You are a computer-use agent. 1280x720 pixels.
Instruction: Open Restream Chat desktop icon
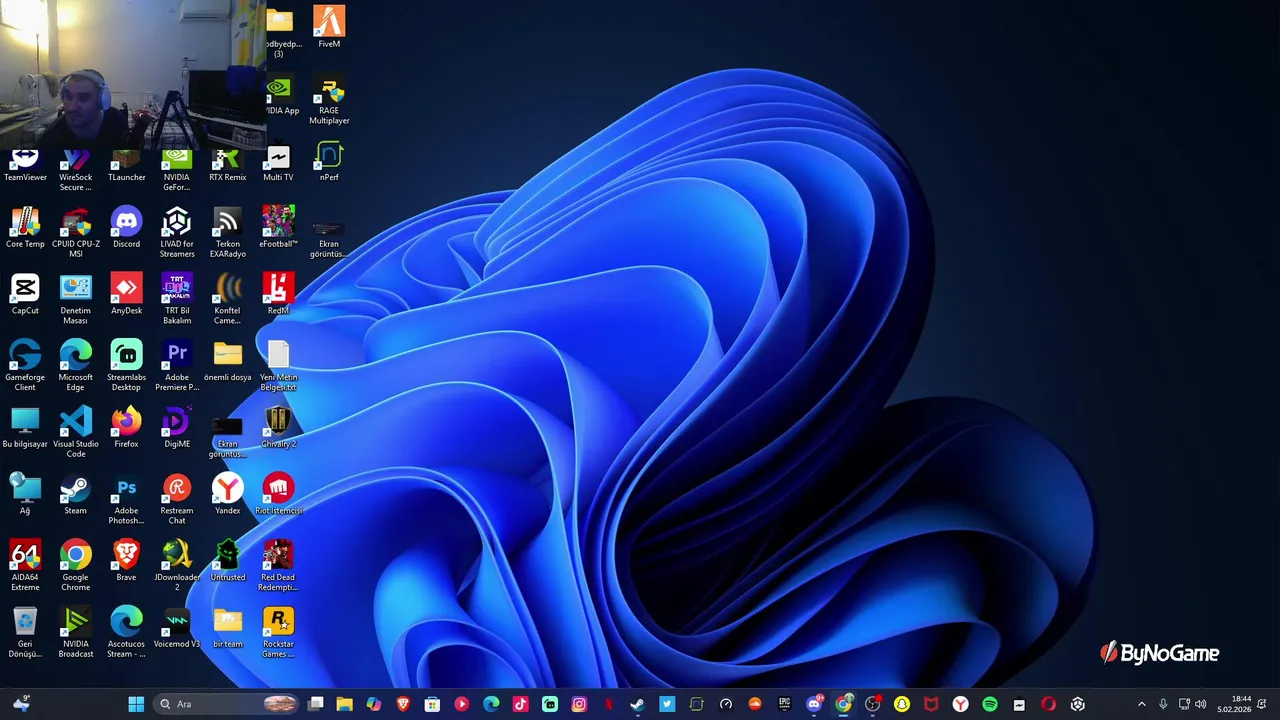(x=177, y=499)
